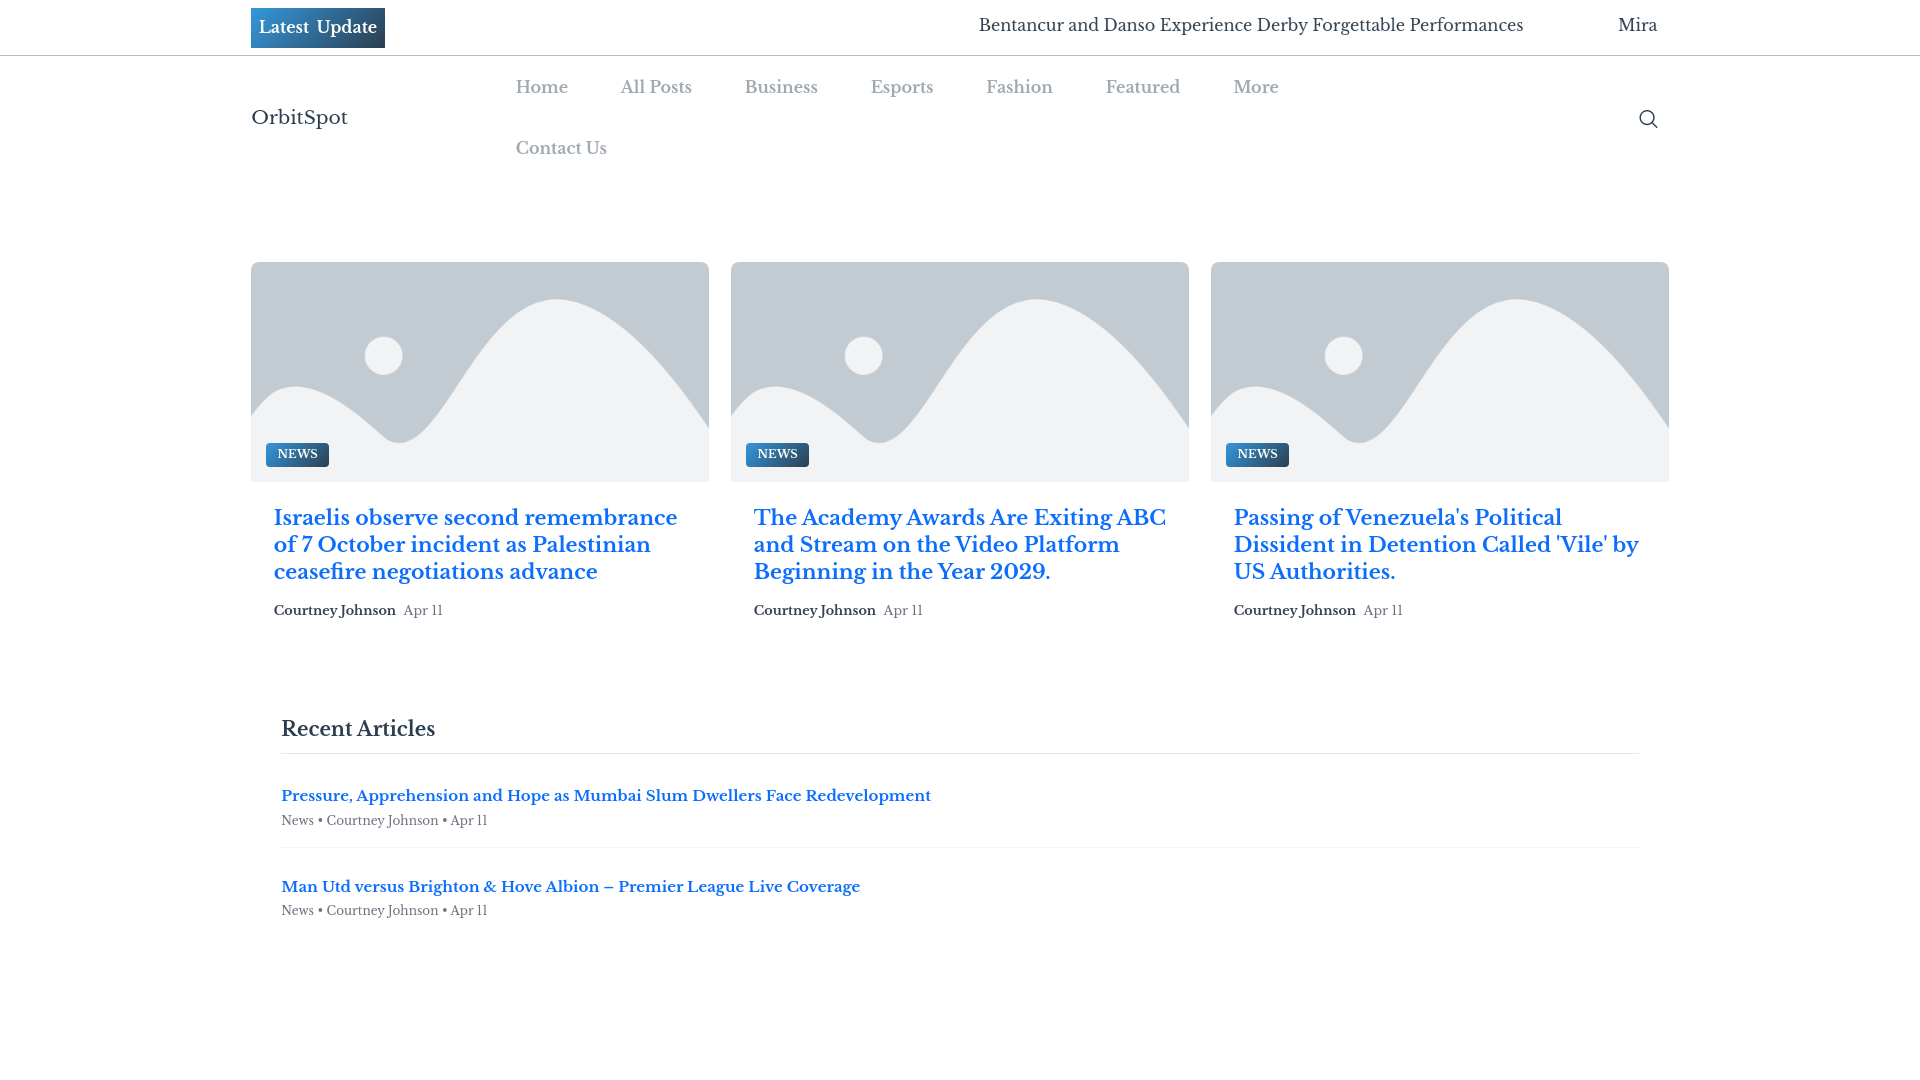Open the search magnifier icon
1920x1080 pixels.
click(x=1648, y=119)
